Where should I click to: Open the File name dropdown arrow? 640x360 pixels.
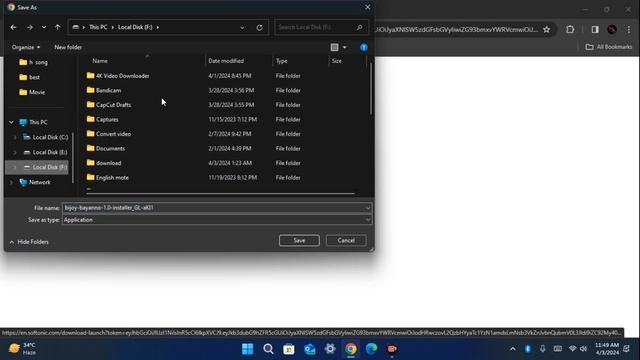pyautogui.click(x=368, y=208)
